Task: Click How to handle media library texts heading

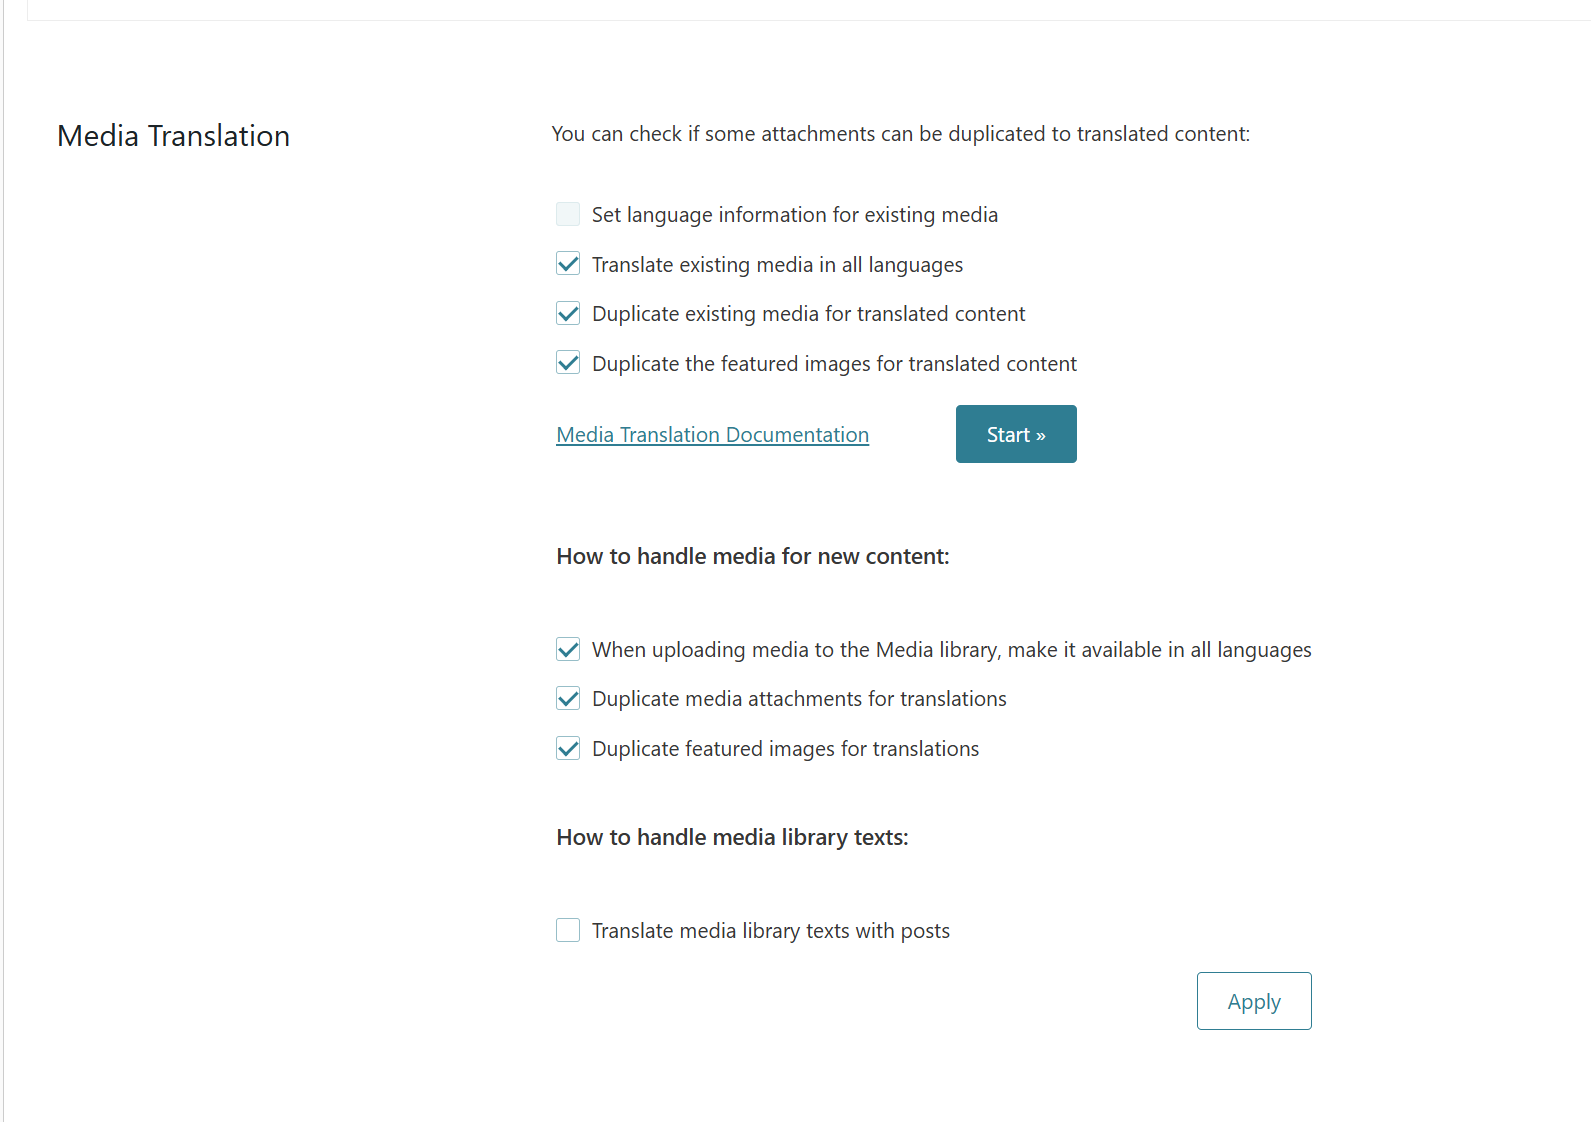Action: click(x=732, y=837)
